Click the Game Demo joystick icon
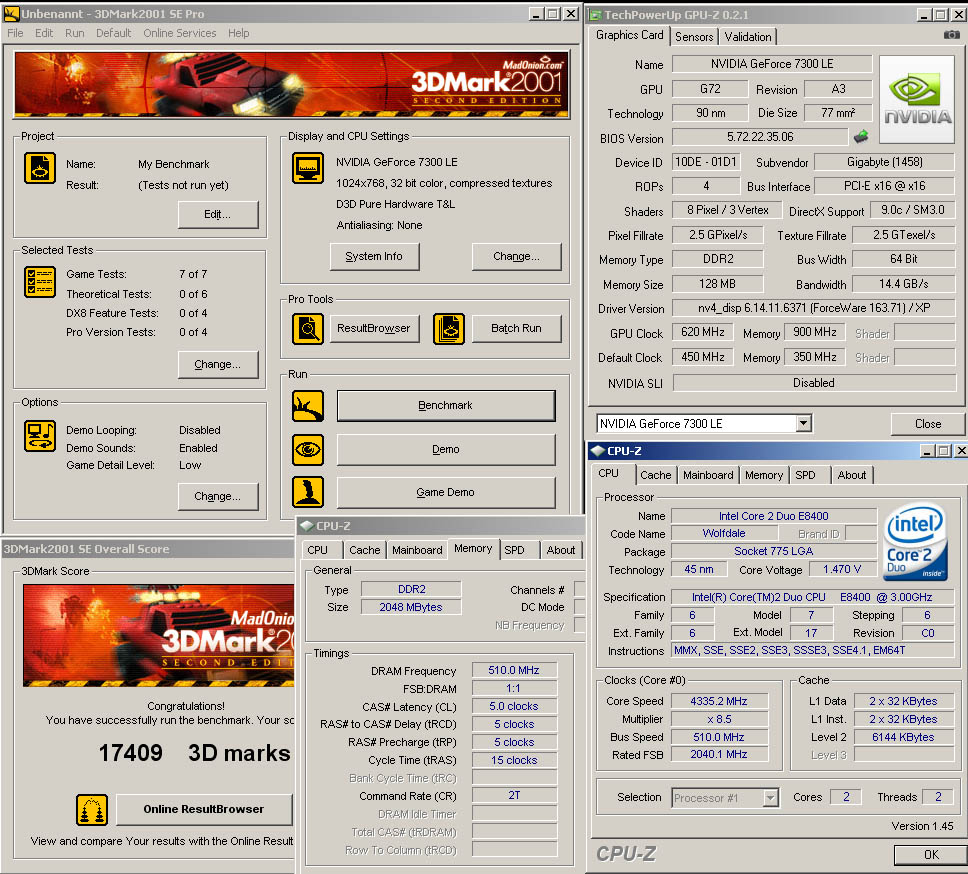This screenshot has height=874, width=968. [307, 492]
